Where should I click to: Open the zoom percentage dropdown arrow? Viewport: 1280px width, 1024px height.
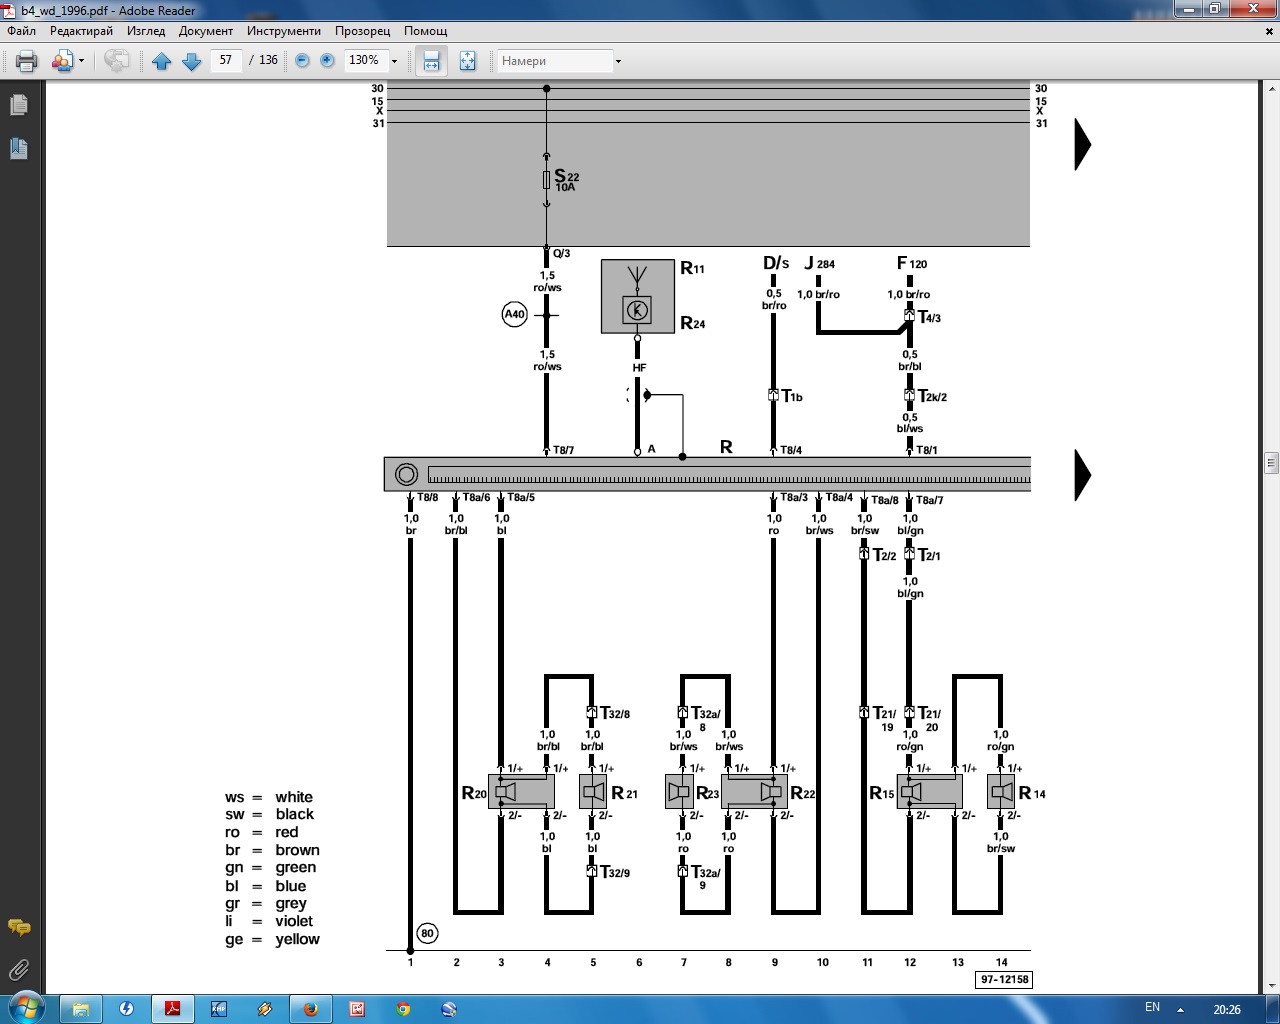click(x=394, y=62)
